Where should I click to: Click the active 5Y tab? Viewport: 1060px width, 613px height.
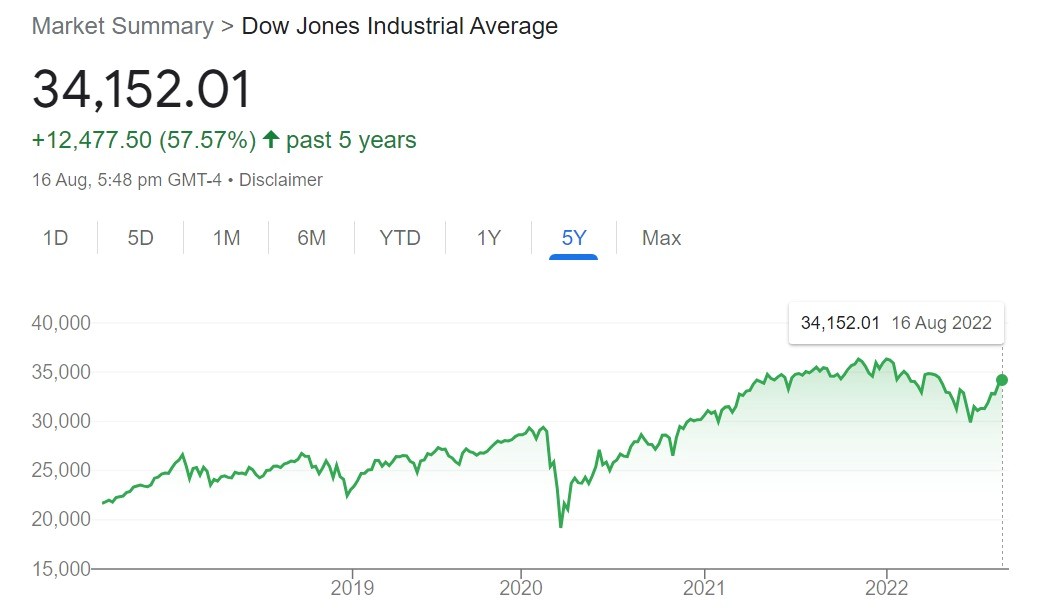coord(573,238)
